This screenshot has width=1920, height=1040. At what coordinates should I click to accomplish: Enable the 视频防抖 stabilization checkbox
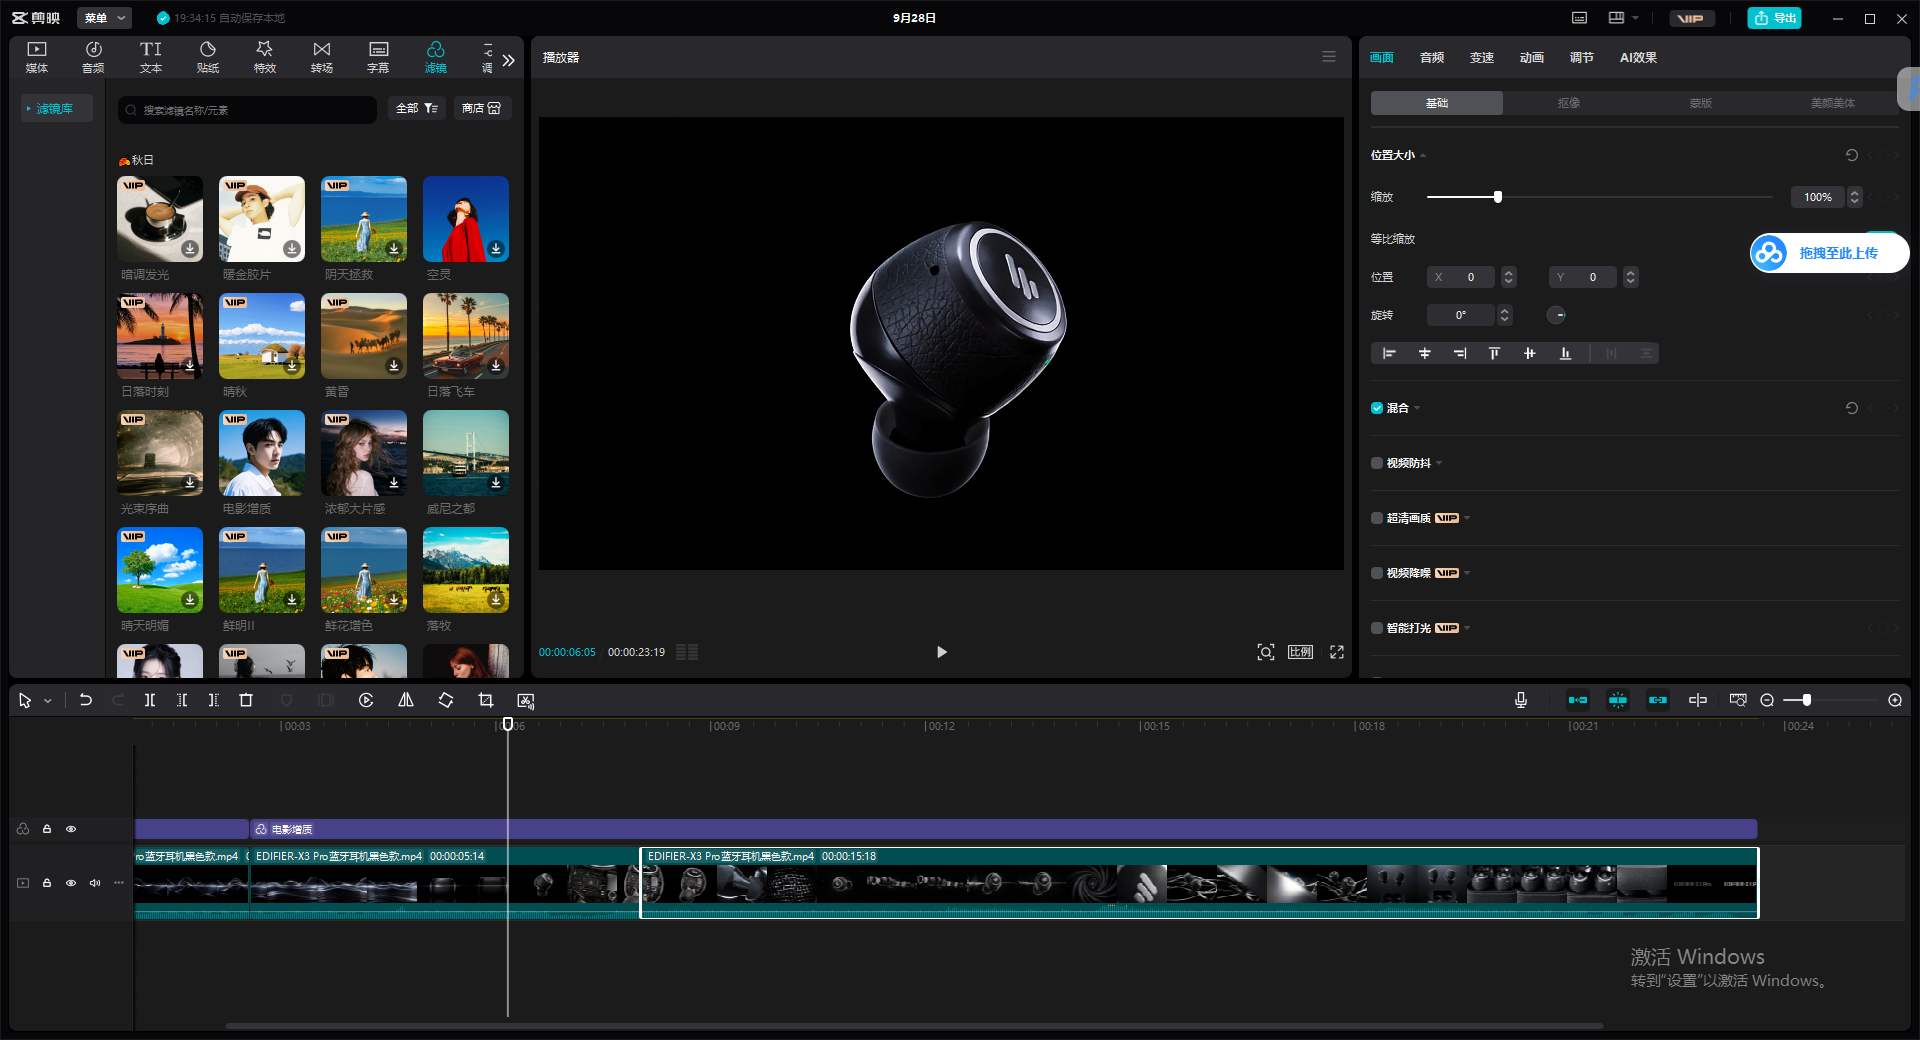pyautogui.click(x=1377, y=463)
